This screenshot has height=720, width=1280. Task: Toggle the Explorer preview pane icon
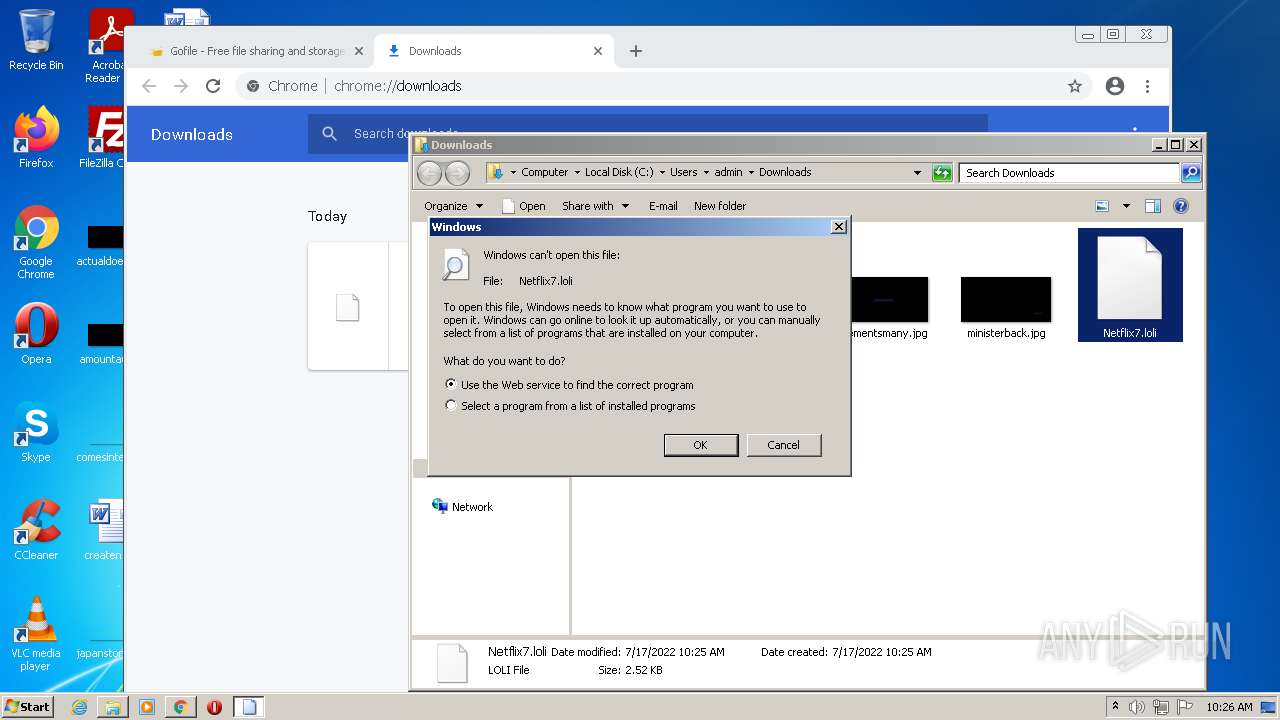click(x=1153, y=206)
